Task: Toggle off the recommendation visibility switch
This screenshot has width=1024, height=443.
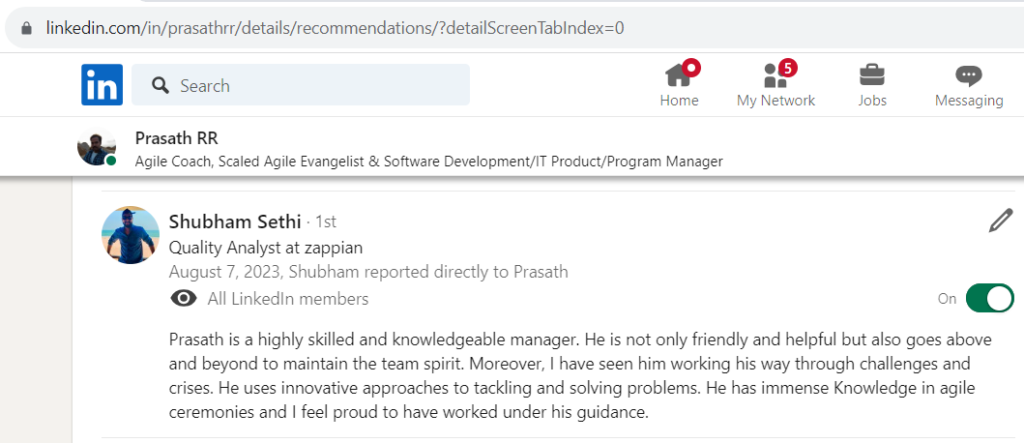Action: (989, 298)
